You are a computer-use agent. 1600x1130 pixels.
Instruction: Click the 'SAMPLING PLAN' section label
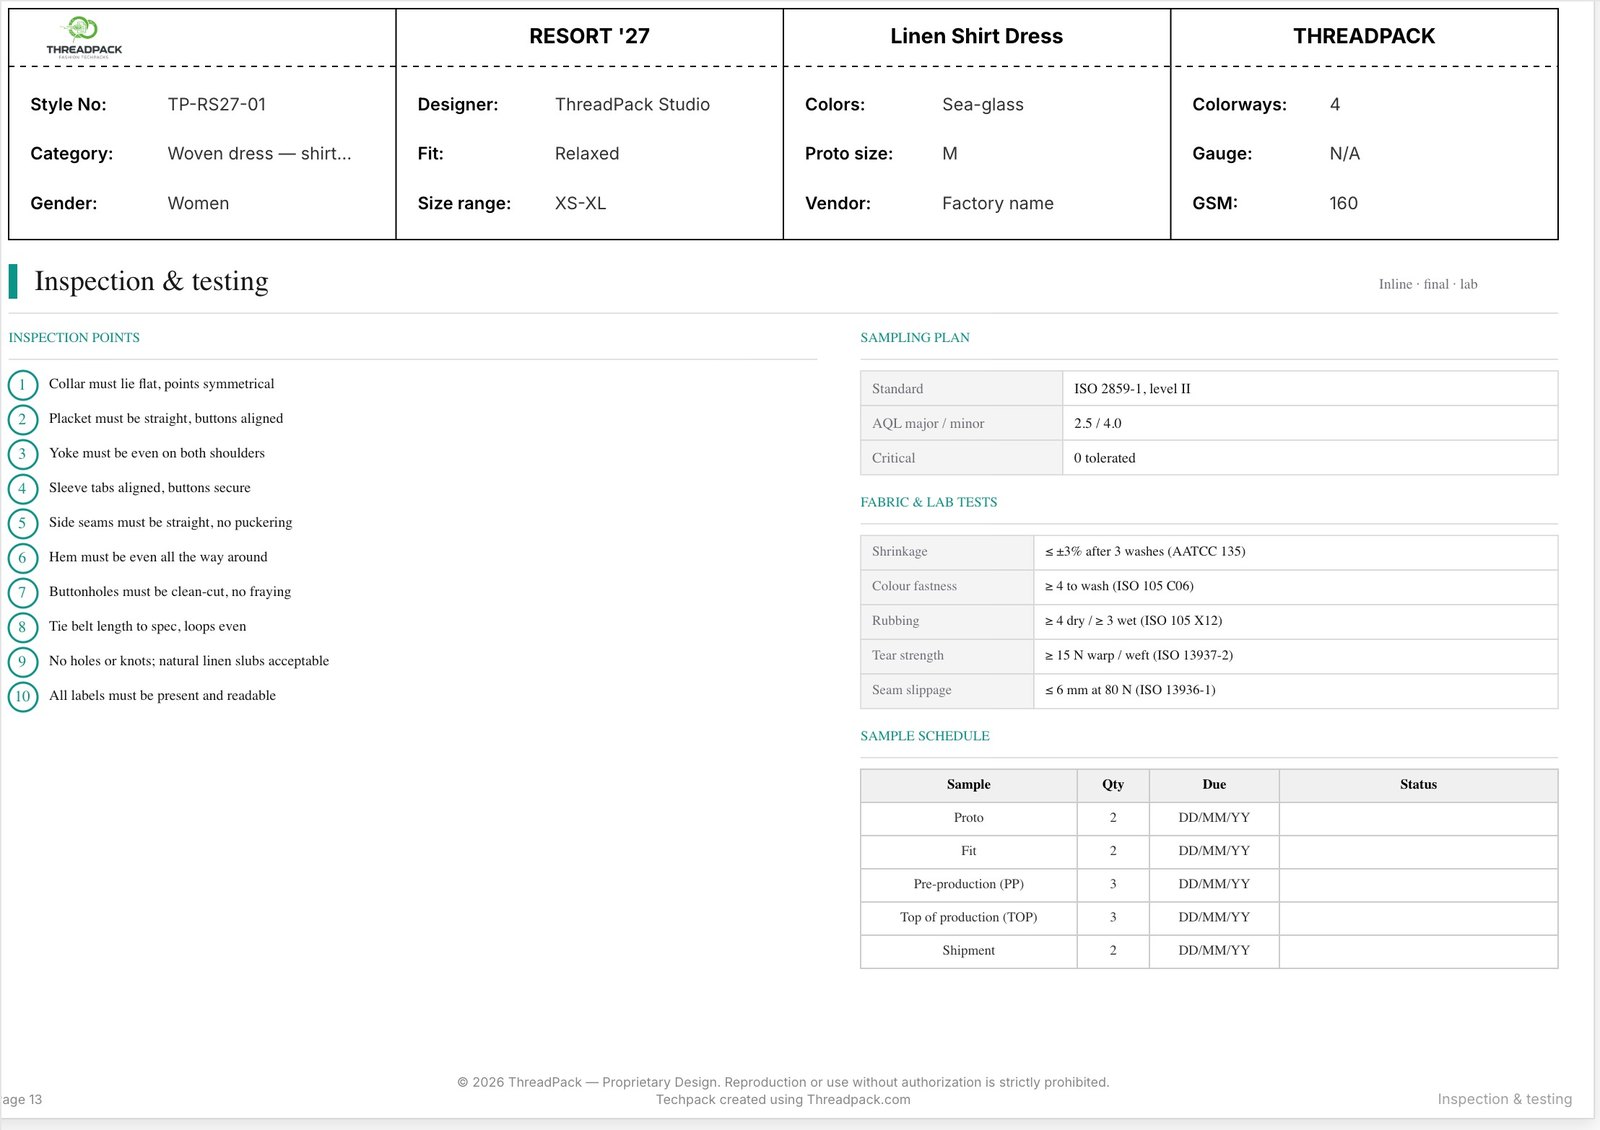(915, 338)
